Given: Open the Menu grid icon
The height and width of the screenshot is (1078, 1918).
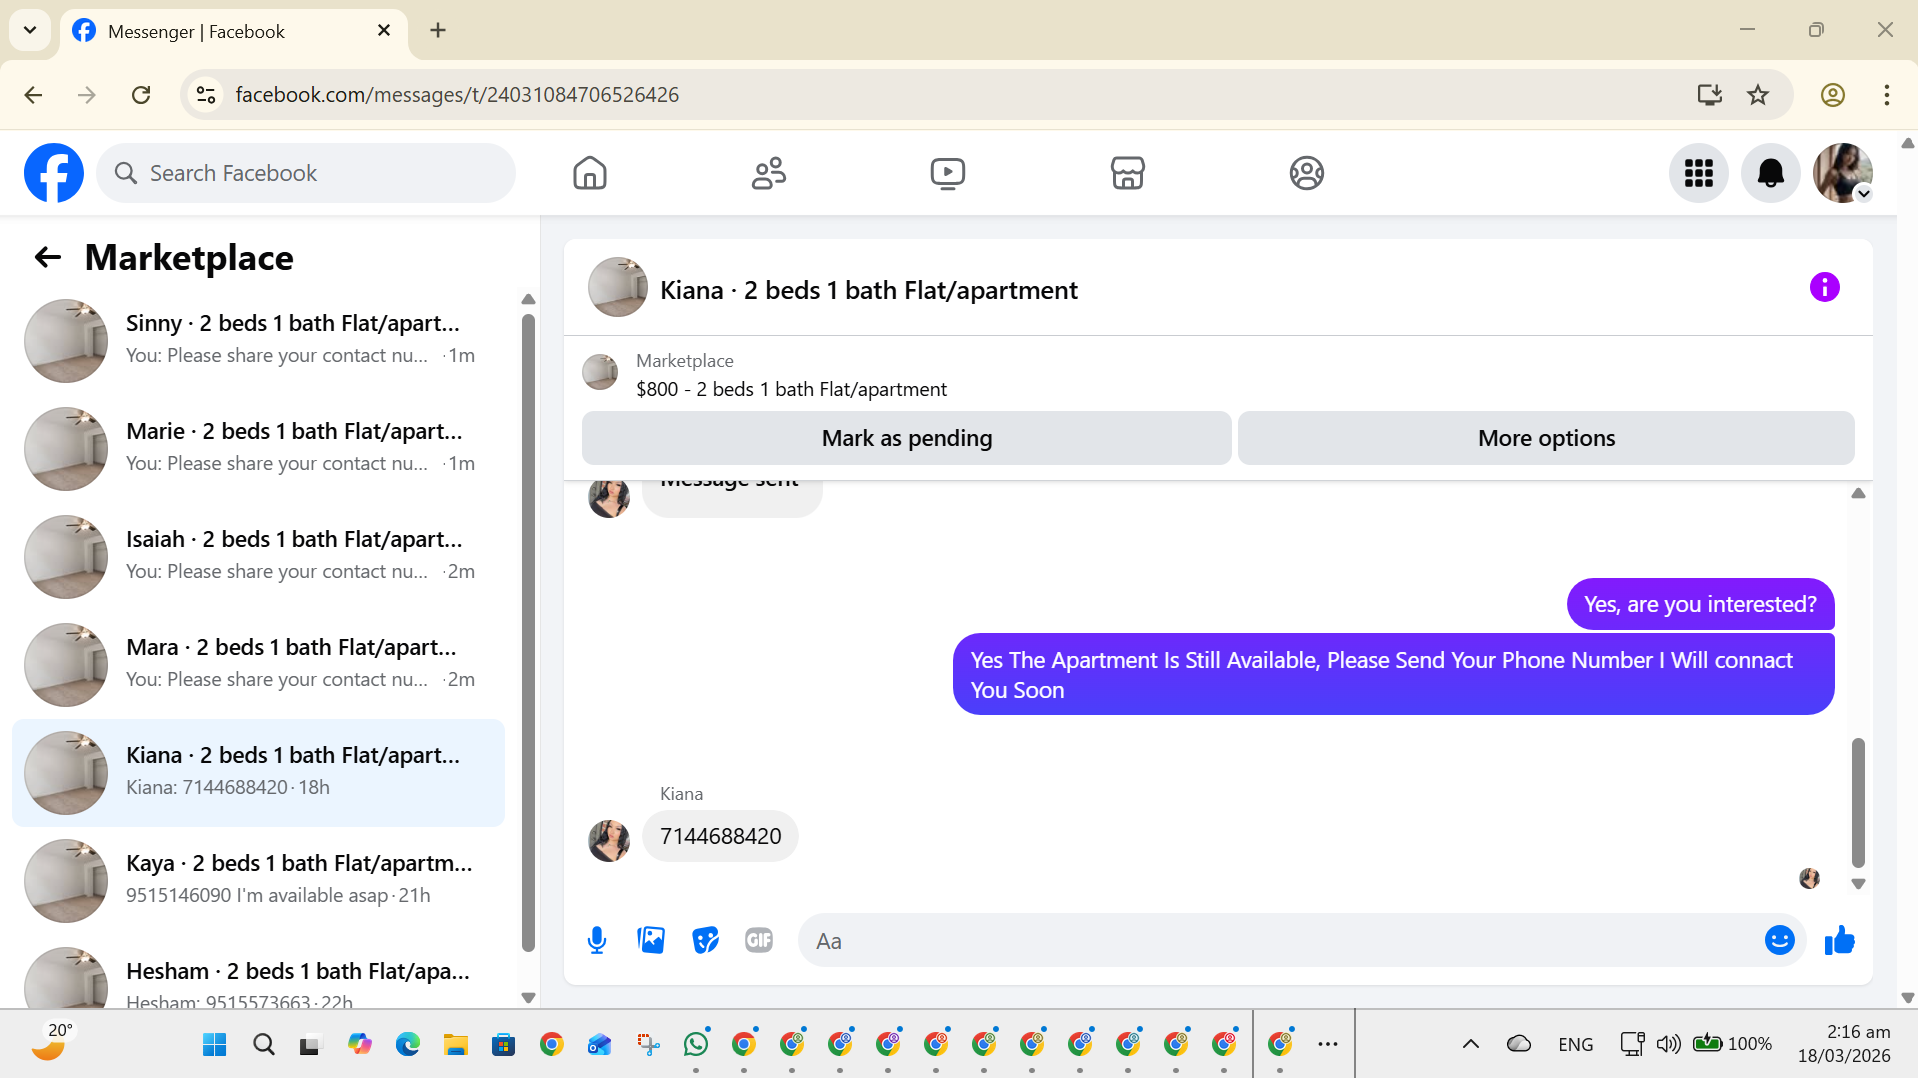Looking at the screenshot, I should (1698, 173).
